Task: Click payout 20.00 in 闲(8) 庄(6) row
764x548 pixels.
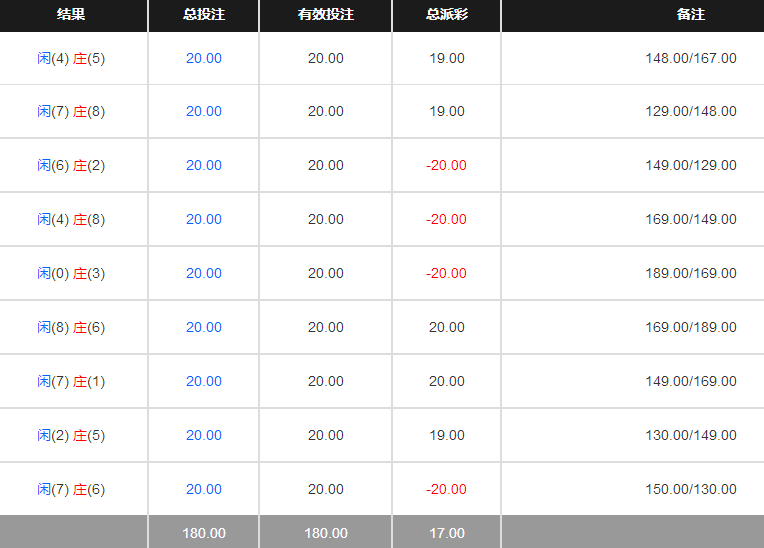Action: coord(447,328)
